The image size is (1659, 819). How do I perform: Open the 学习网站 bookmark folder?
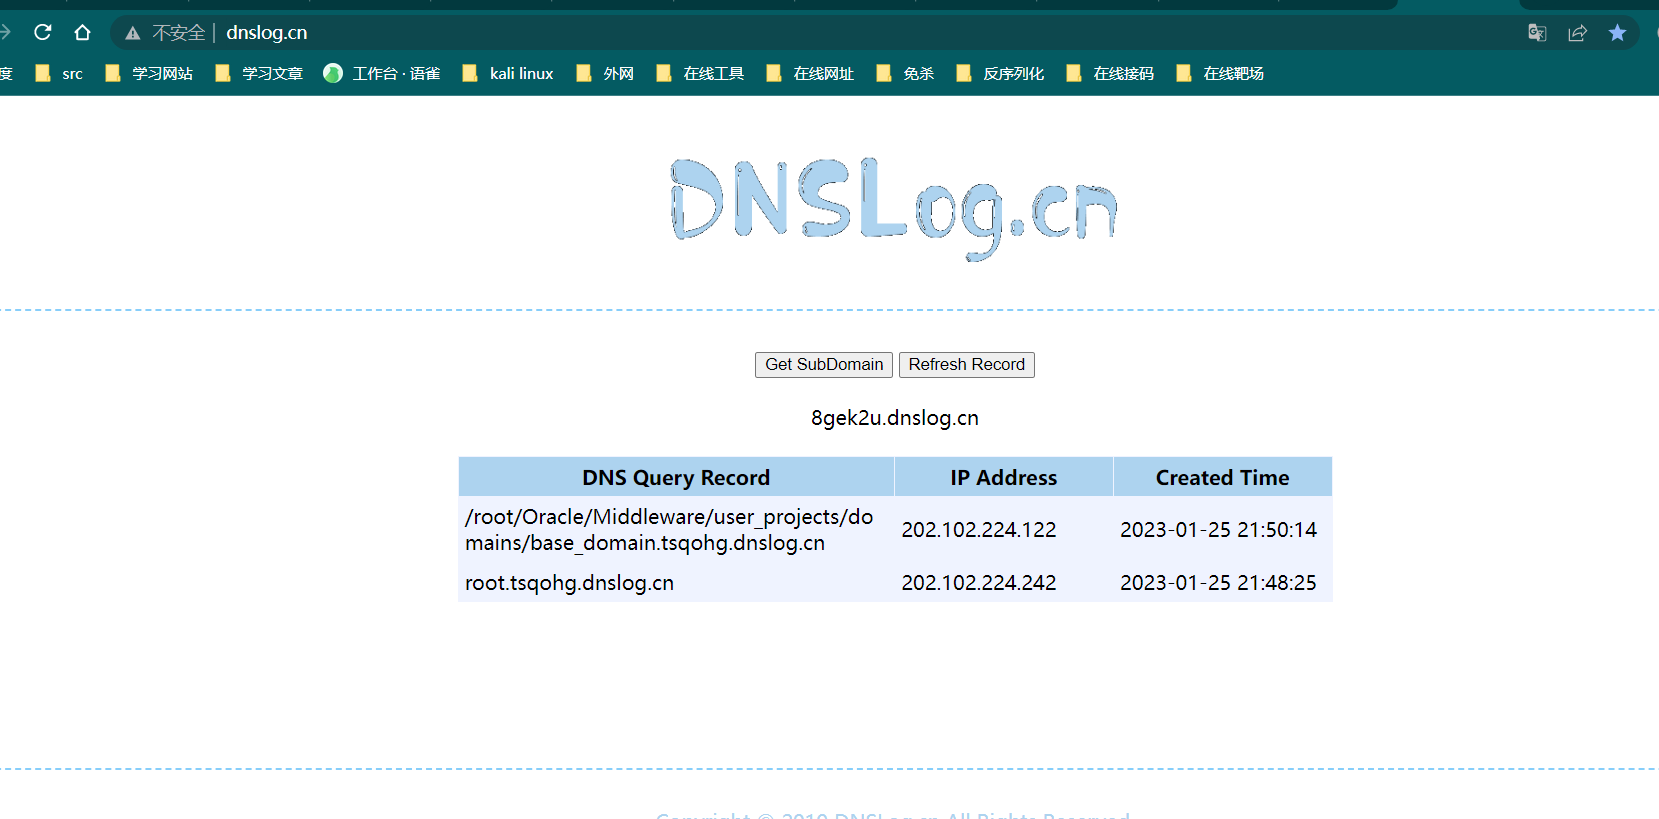pyautogui.click(x=149, y=73)
